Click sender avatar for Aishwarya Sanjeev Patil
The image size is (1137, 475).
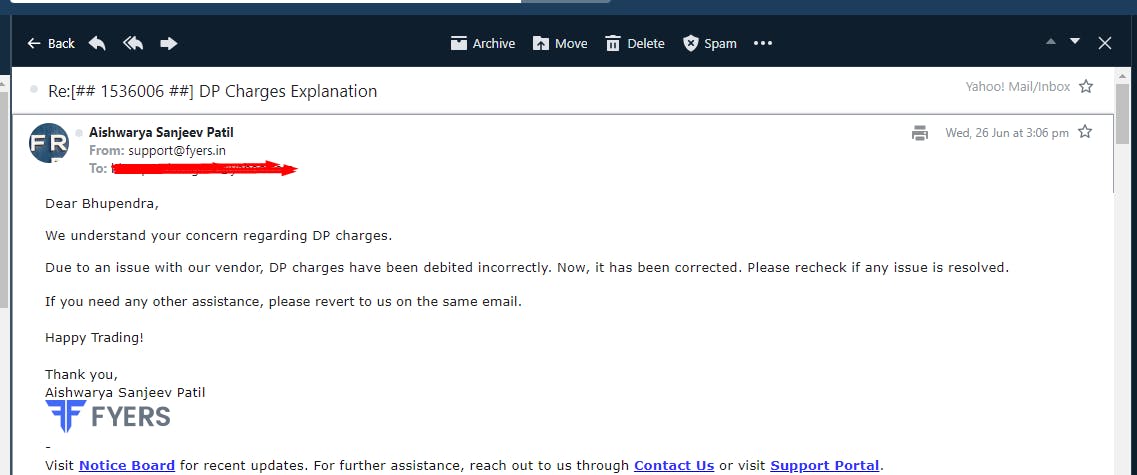click(x=49, y=143)
